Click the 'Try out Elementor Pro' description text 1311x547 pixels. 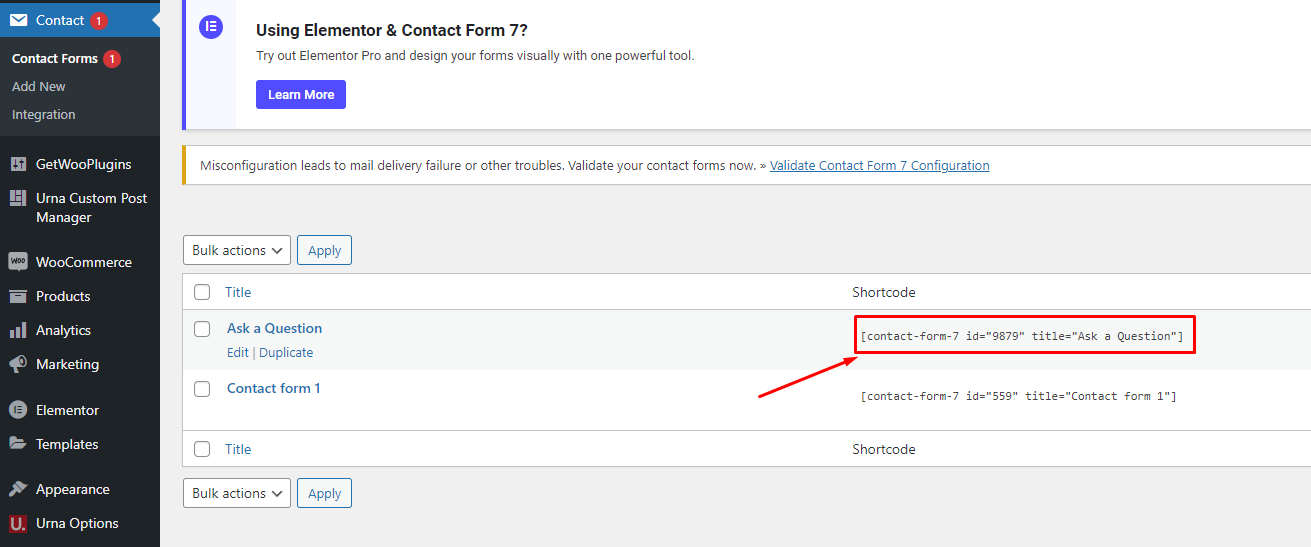coord(475,56)
